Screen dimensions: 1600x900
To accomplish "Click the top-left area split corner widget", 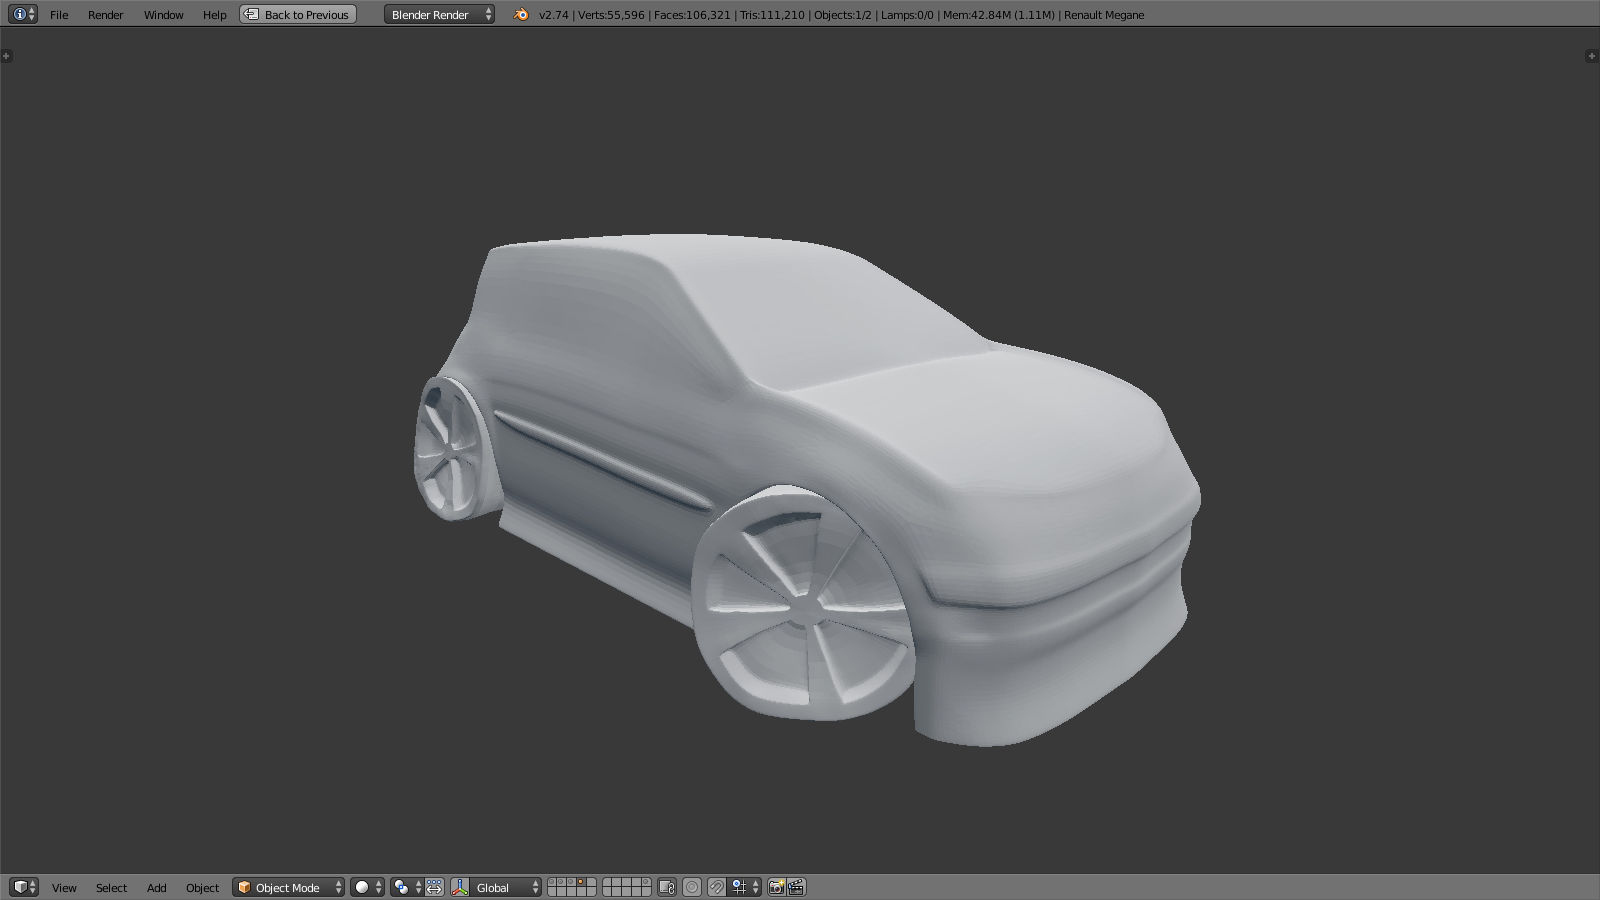I will click(x=6, y=56).
